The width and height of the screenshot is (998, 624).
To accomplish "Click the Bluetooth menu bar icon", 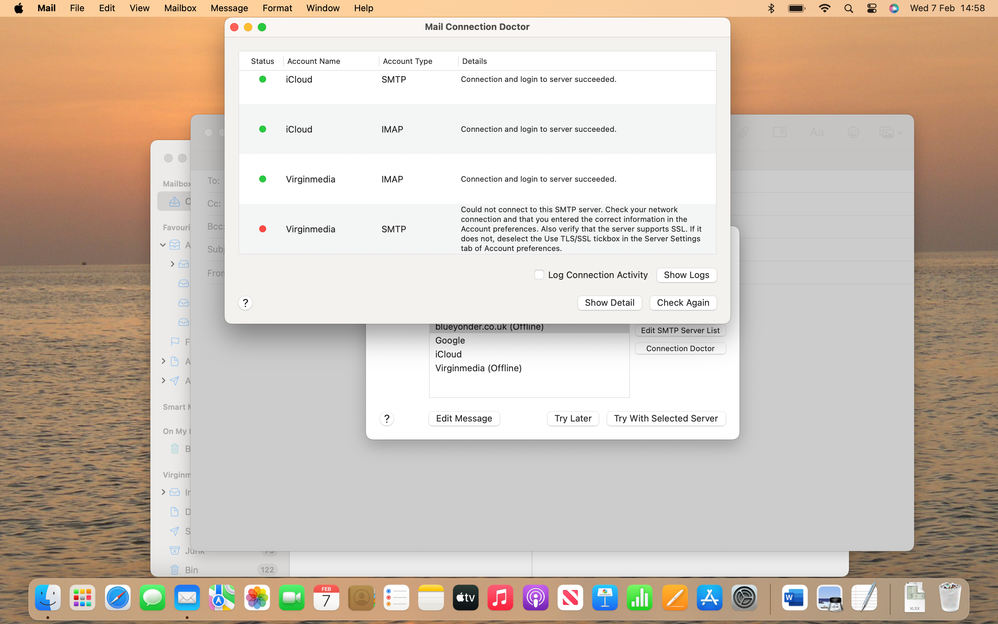I will pyautogui.click(x=771, y=8).
